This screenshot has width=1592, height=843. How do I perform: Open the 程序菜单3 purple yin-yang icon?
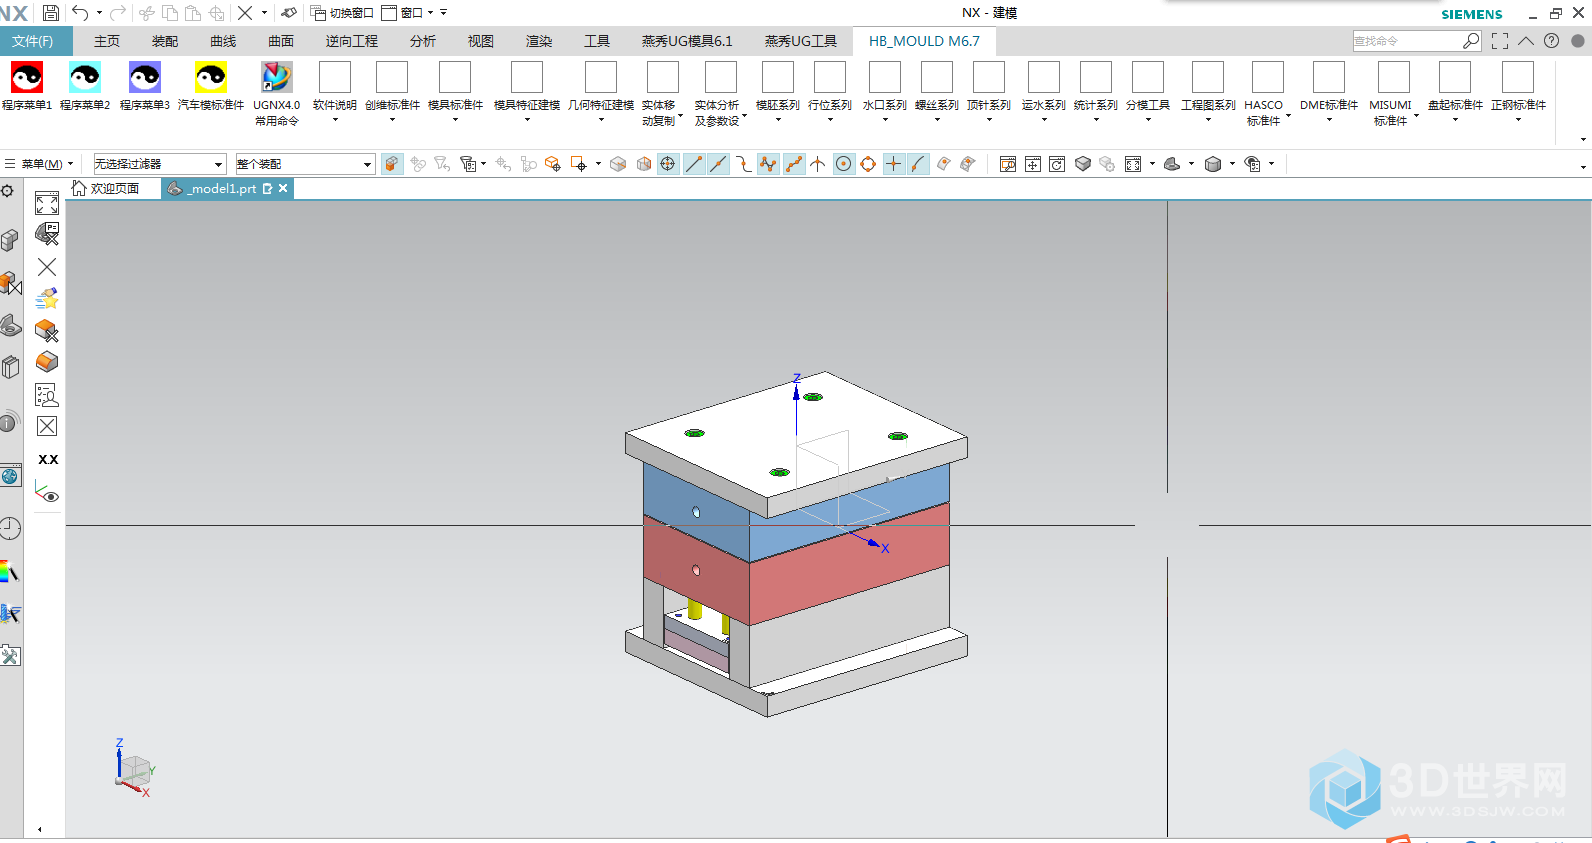pyautogui.click(x=145, y=77)
